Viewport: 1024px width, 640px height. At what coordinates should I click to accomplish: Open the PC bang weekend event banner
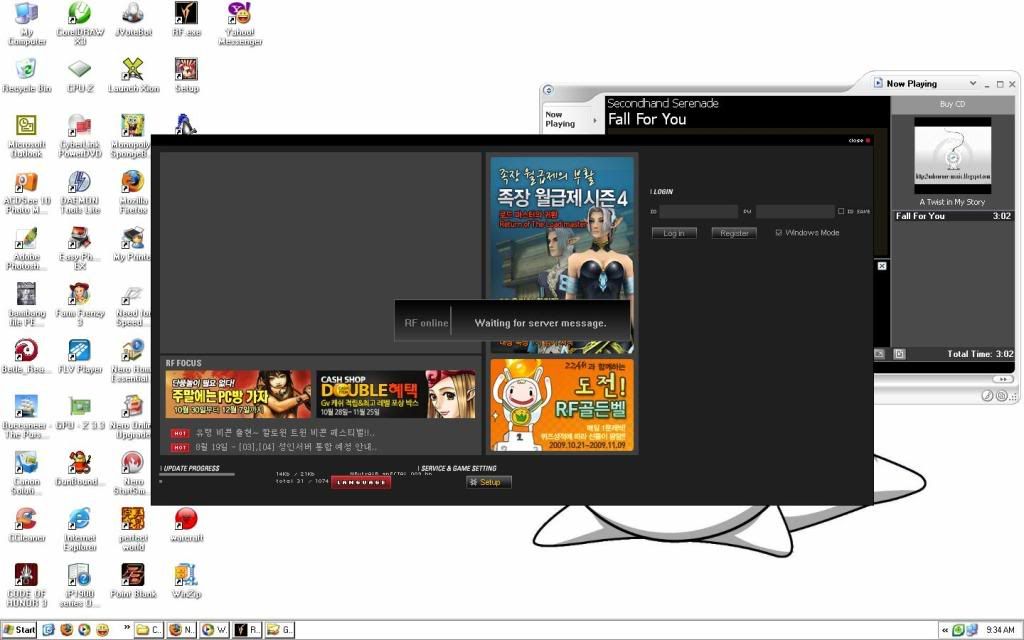pos(238,394)
